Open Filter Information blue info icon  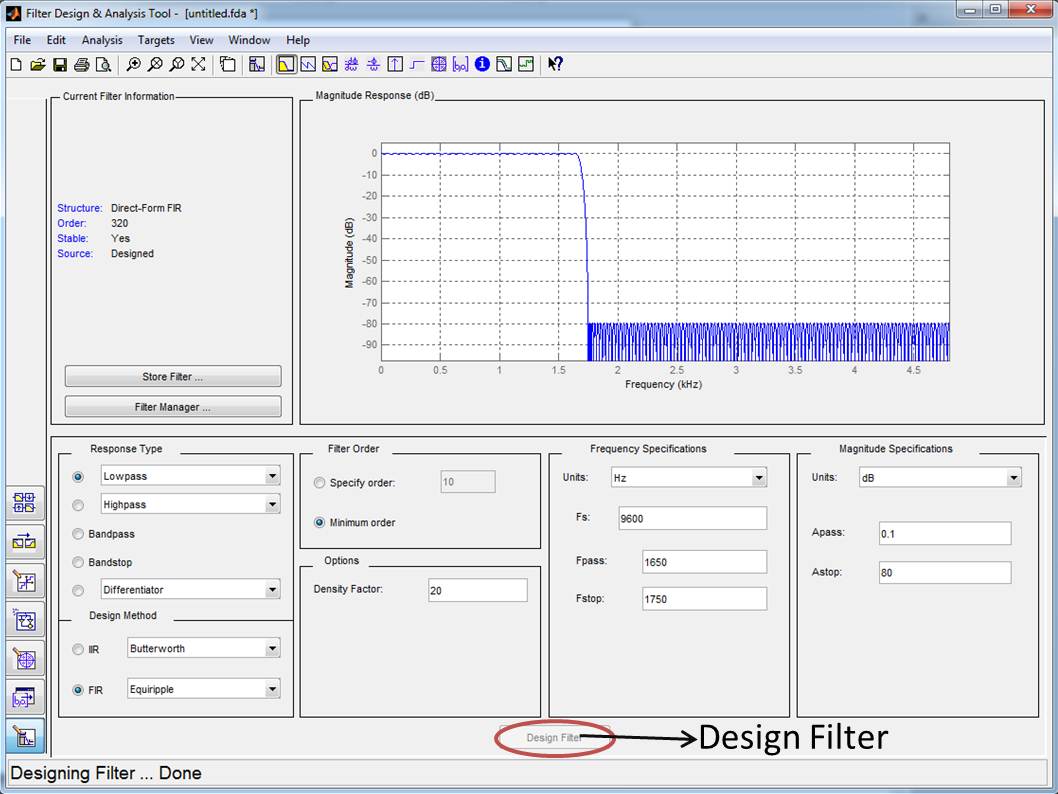click(x=482, y=64)
